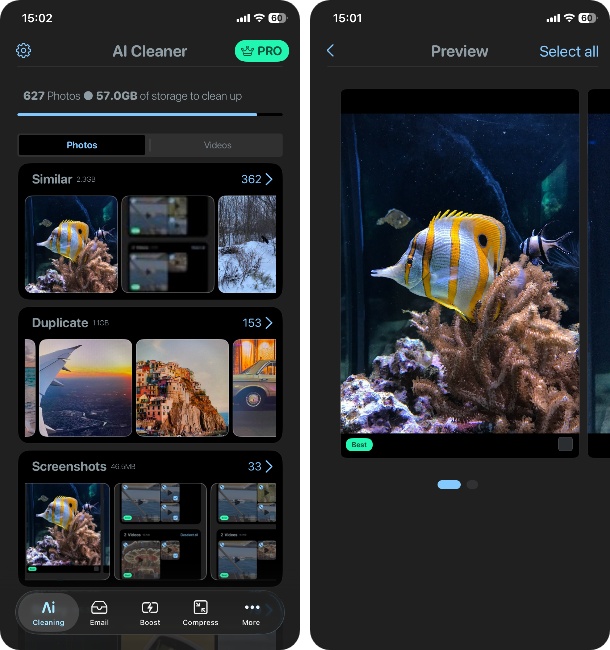
Task: Open the More menu tab
Action: coord(251,613)
